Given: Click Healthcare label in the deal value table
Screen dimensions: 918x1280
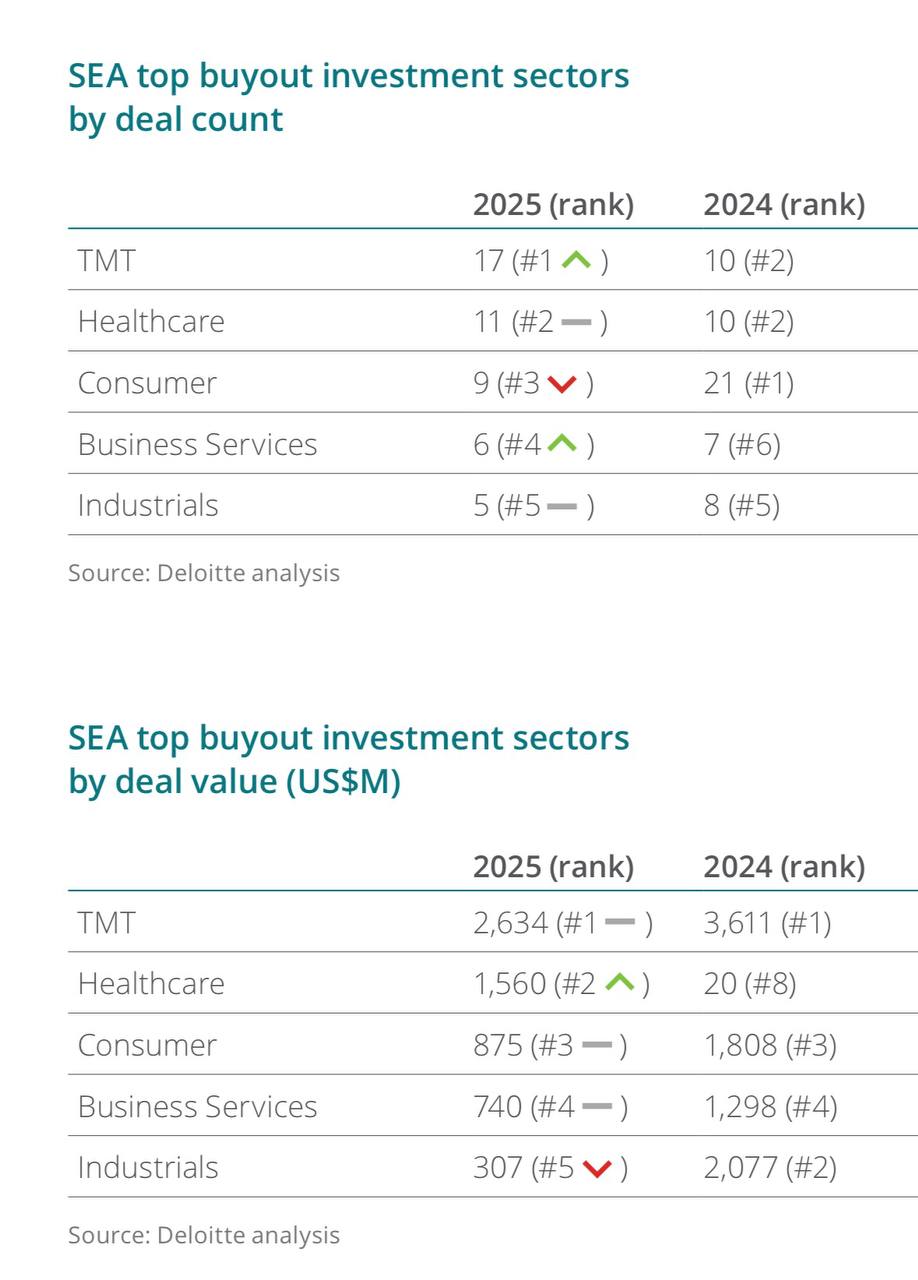Looking at the screenshot, I should [x=151, y=984].
